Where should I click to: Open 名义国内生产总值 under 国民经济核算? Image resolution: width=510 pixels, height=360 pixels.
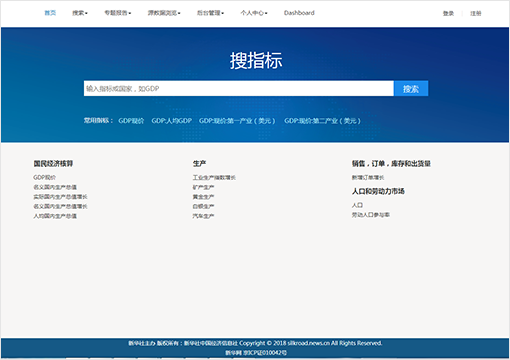pyautogui.click(x=55, y=187)
